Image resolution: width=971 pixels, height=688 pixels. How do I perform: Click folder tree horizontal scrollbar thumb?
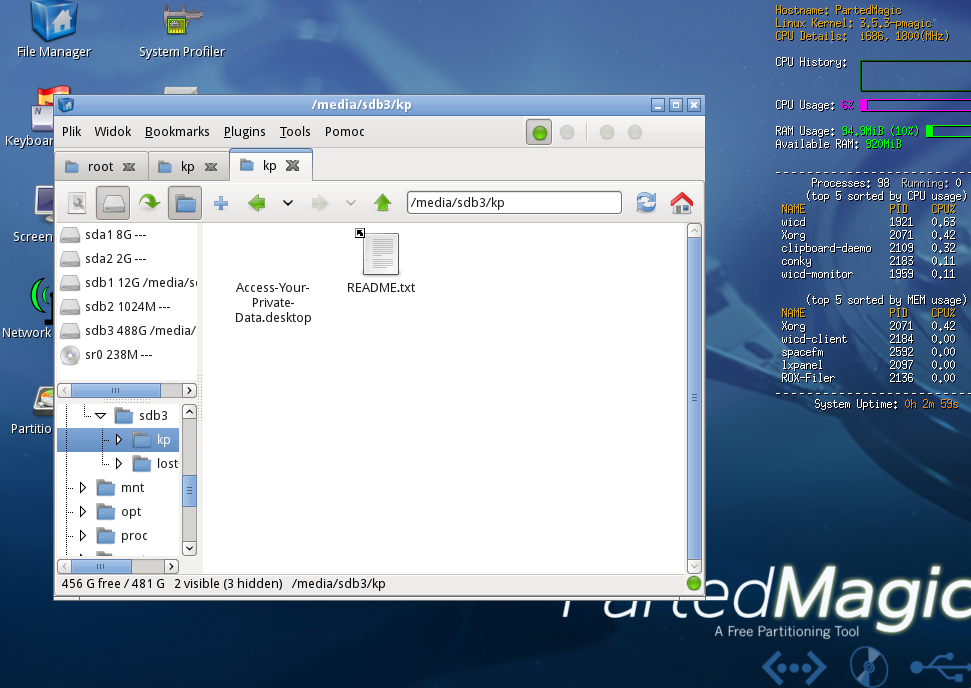(x=101, y=566)
